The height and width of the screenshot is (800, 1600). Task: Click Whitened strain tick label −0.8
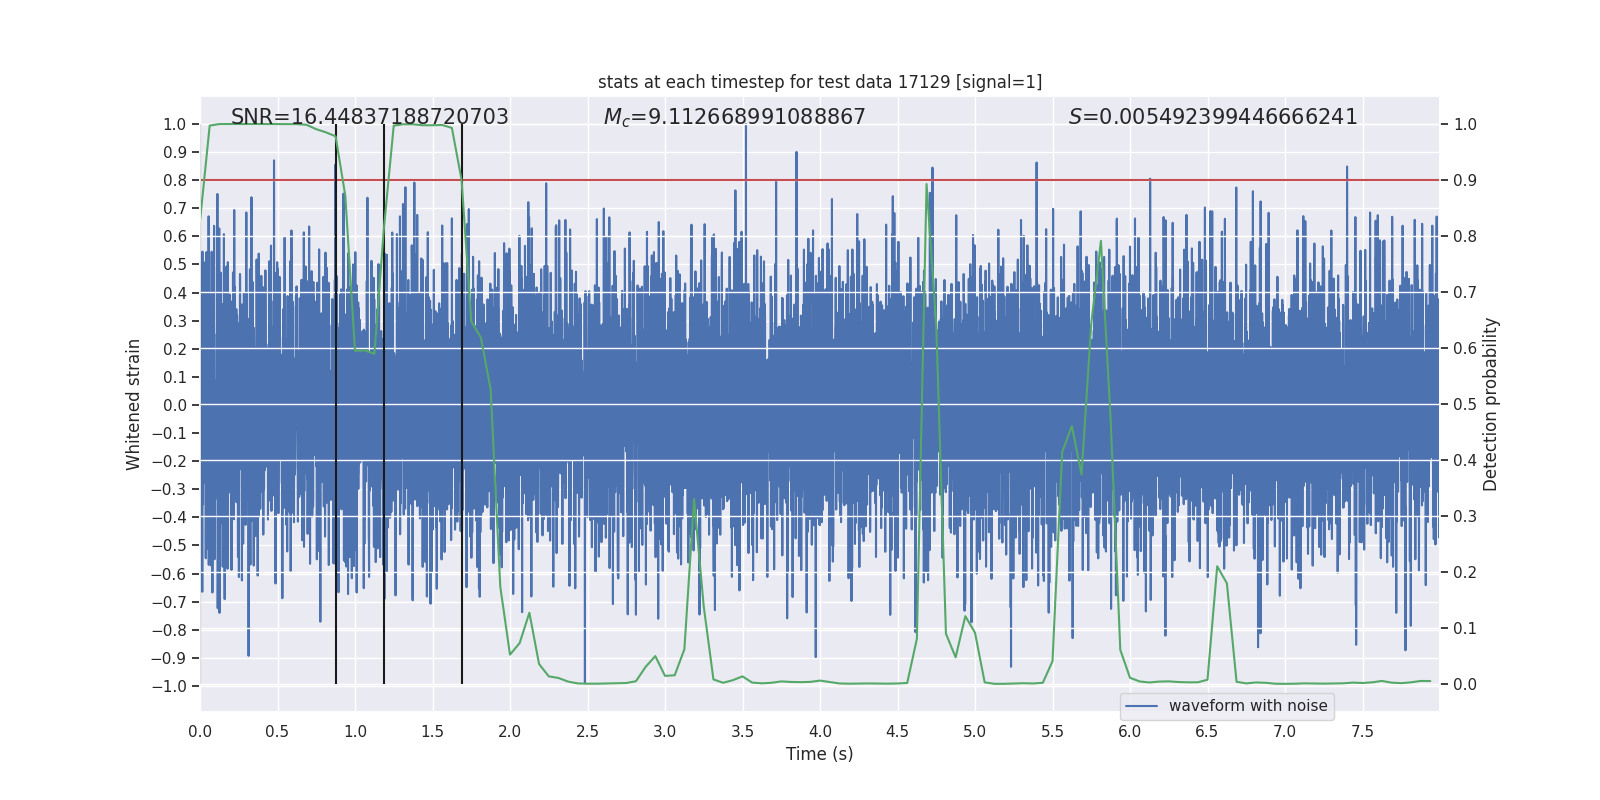point(169,630)
